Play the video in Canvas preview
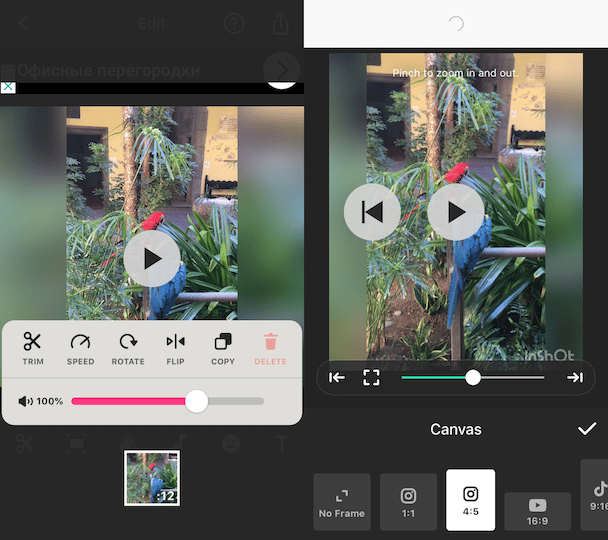 [456, 212]
